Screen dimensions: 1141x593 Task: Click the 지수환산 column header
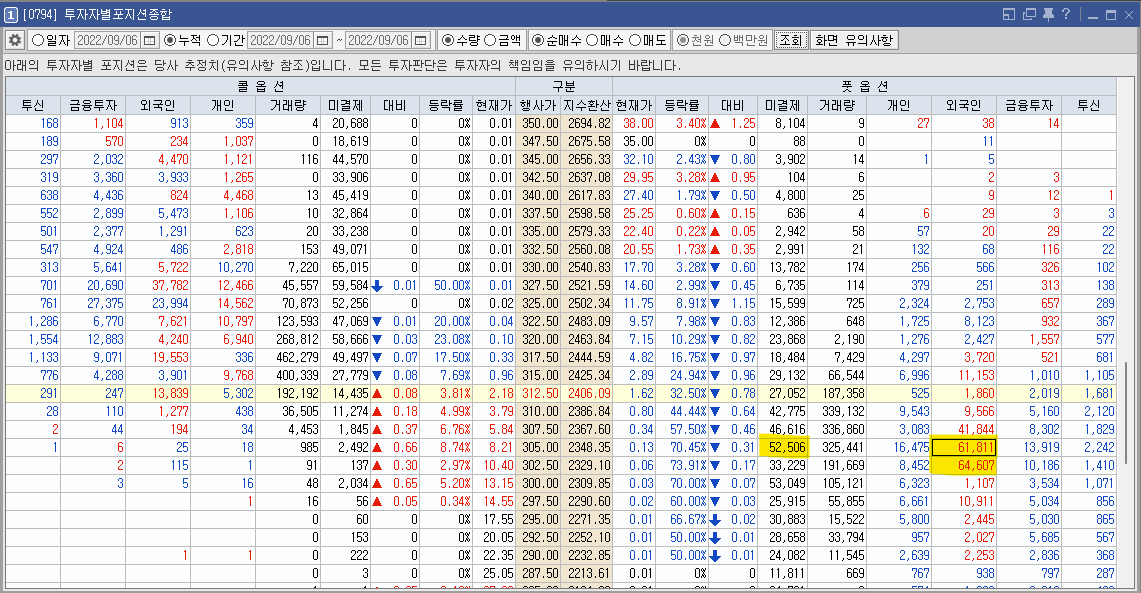(x=587, y=106)
